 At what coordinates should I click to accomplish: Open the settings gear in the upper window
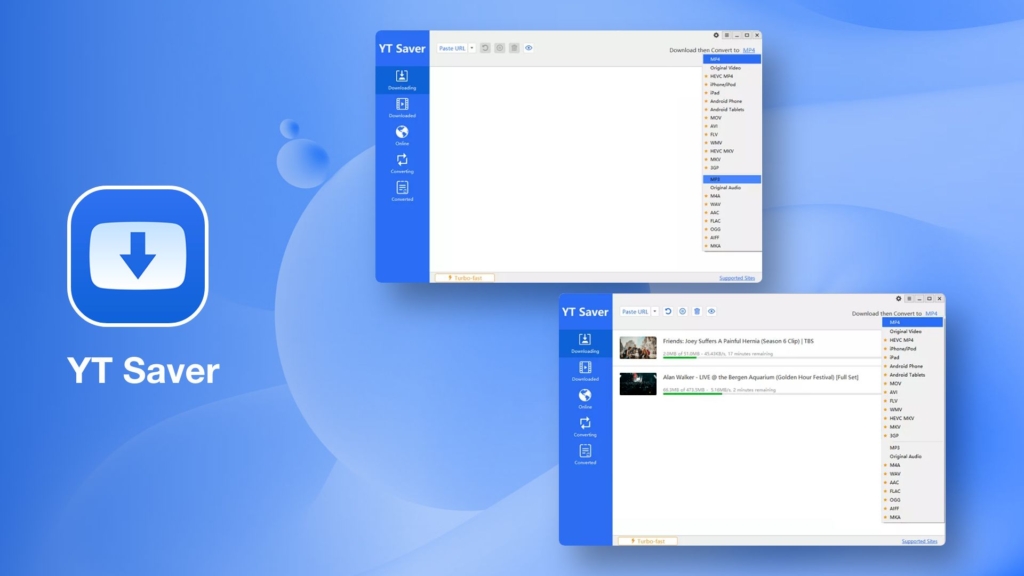(716, 35)
